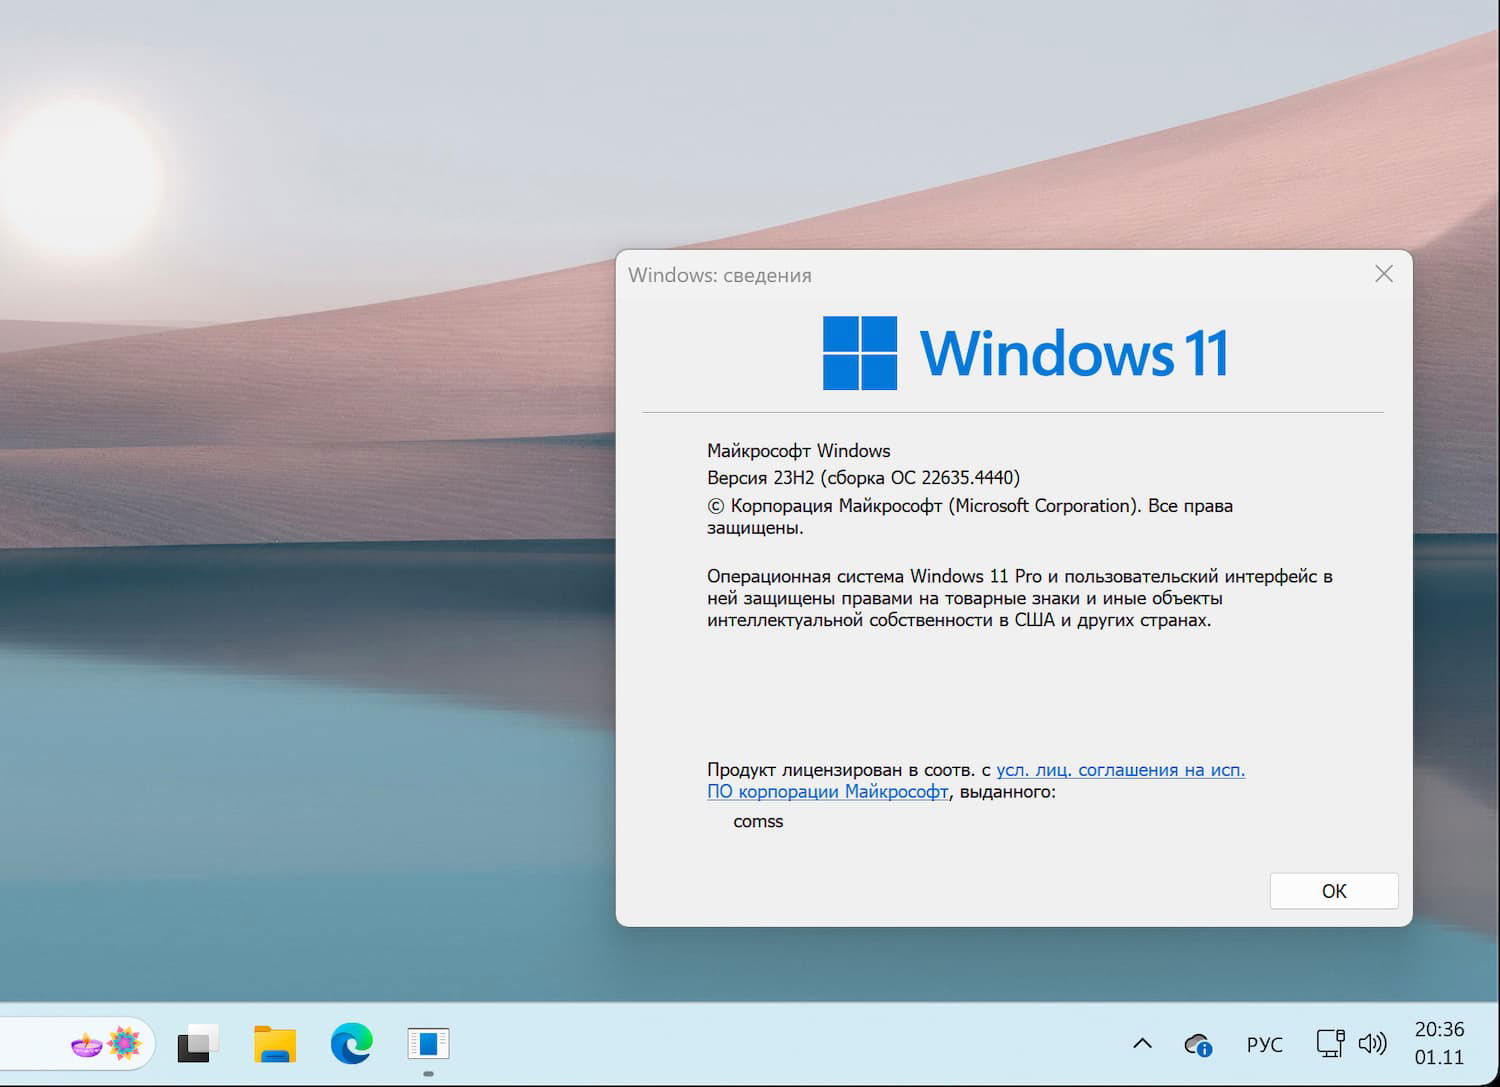Launch Microsoft Edge from the taskbar
The width and height of the screenshot is (1500, 1087).
pos(349,1043)
